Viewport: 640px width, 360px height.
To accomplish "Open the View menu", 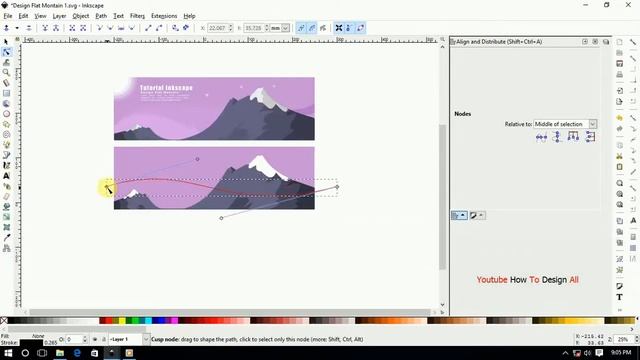I will pos(40,16).
